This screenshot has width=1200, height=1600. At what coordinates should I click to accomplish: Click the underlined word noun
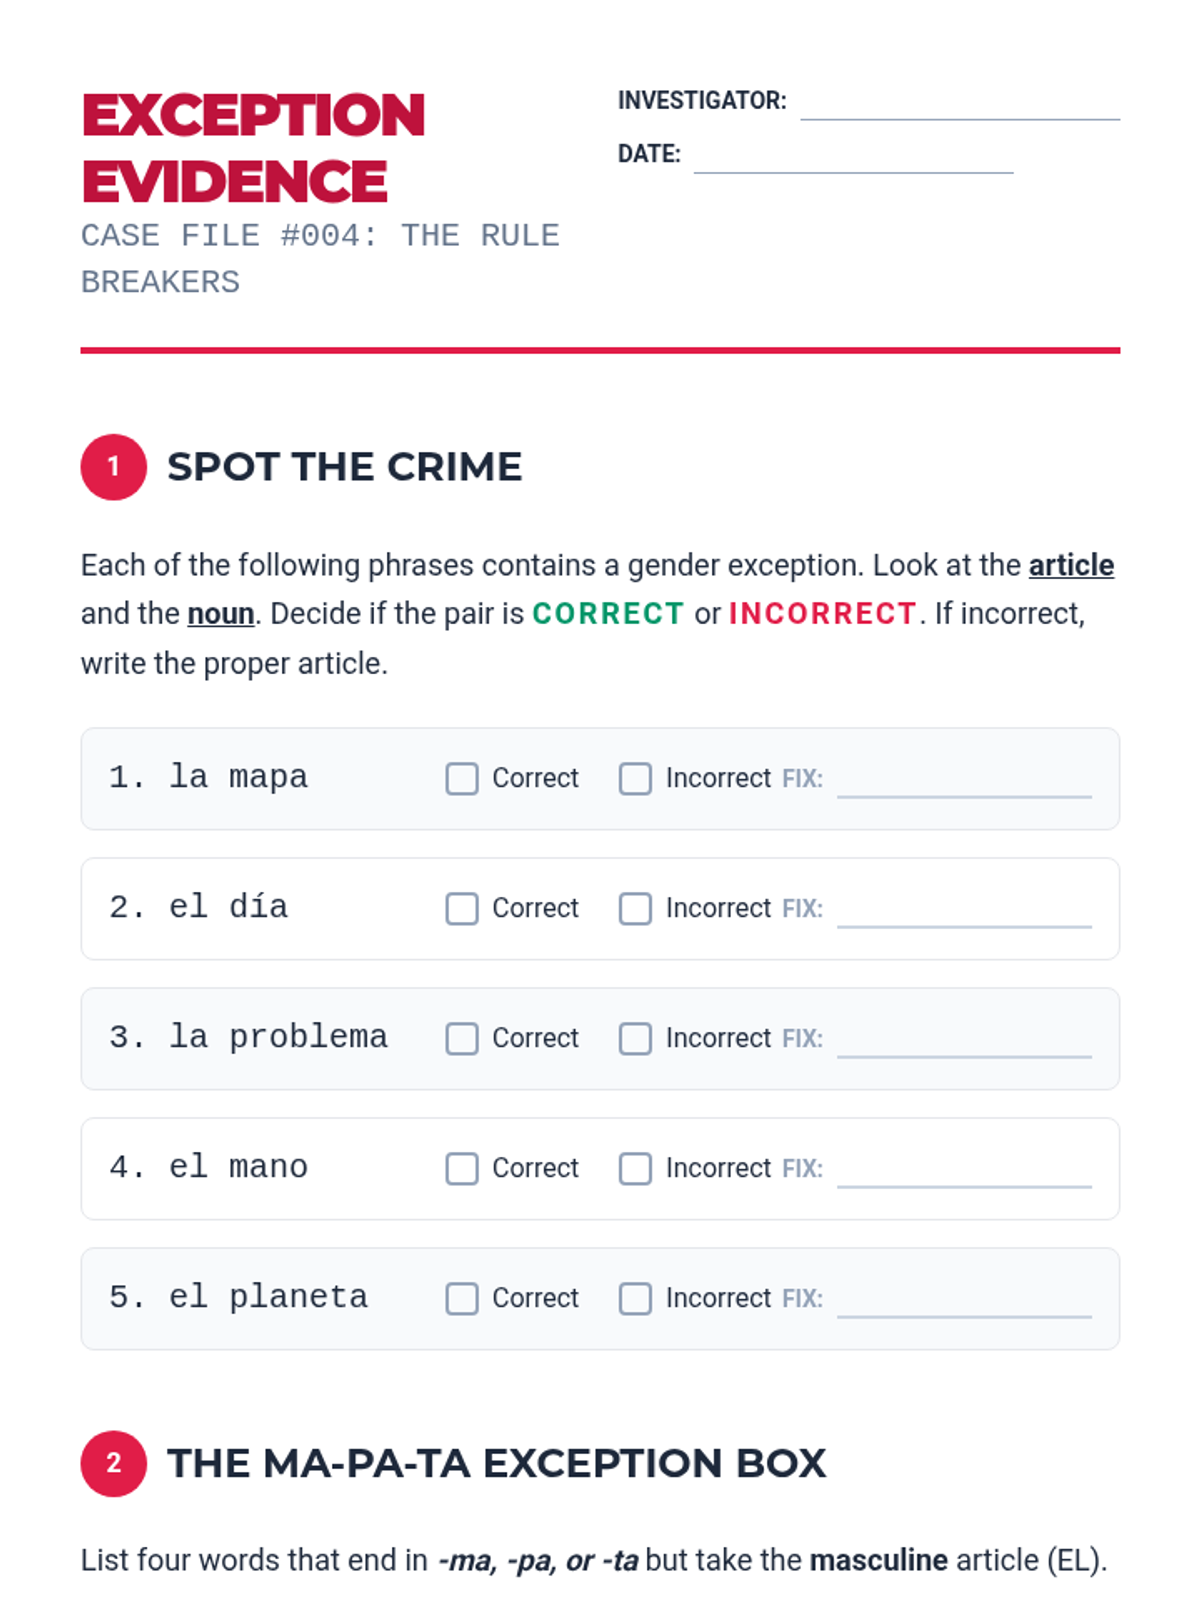click(x=221, y=613)
